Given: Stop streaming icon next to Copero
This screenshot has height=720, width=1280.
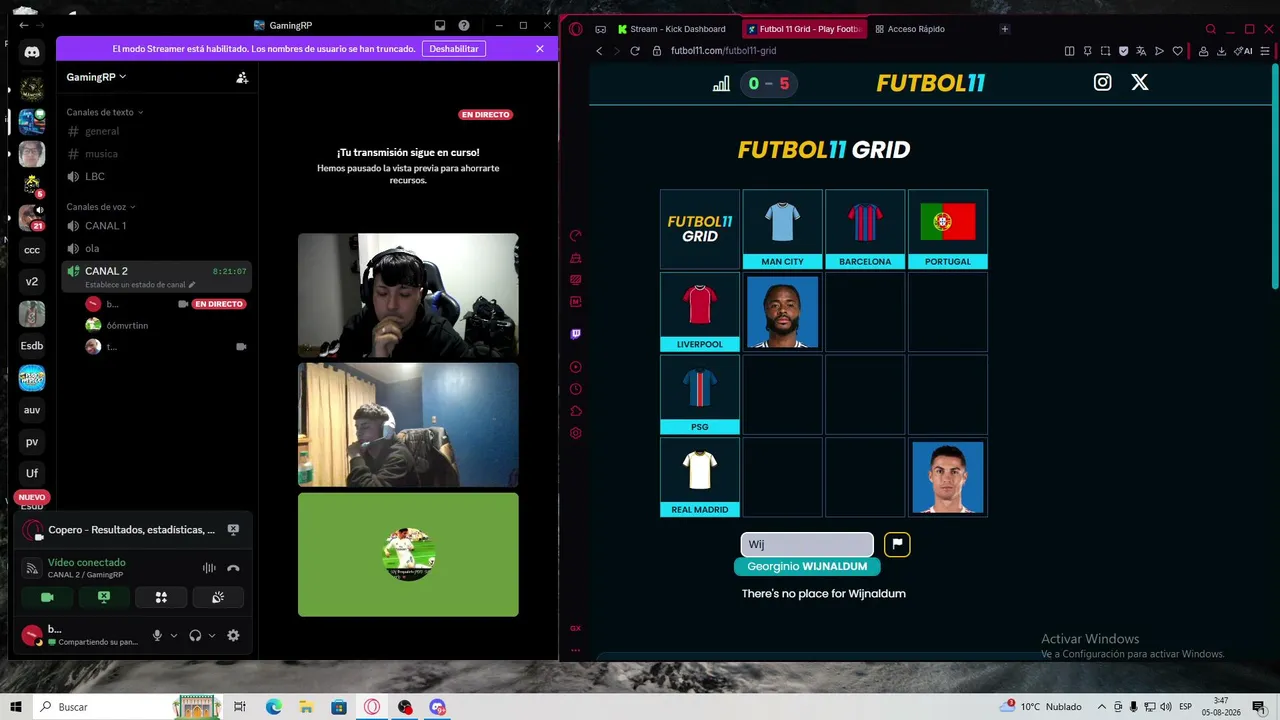Looking at the screenshot, I should point(233,530).
